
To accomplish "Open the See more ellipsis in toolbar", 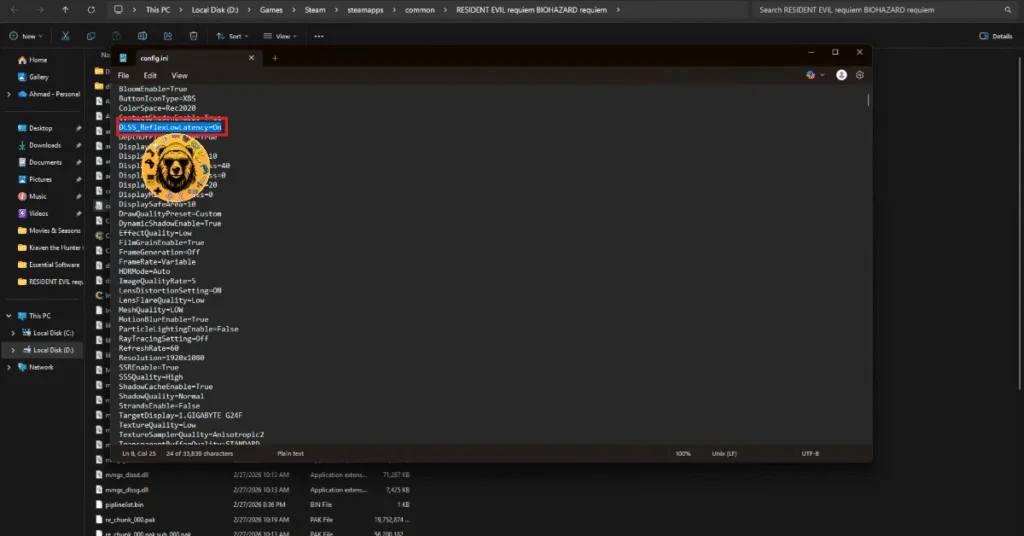I will [319, 36].
